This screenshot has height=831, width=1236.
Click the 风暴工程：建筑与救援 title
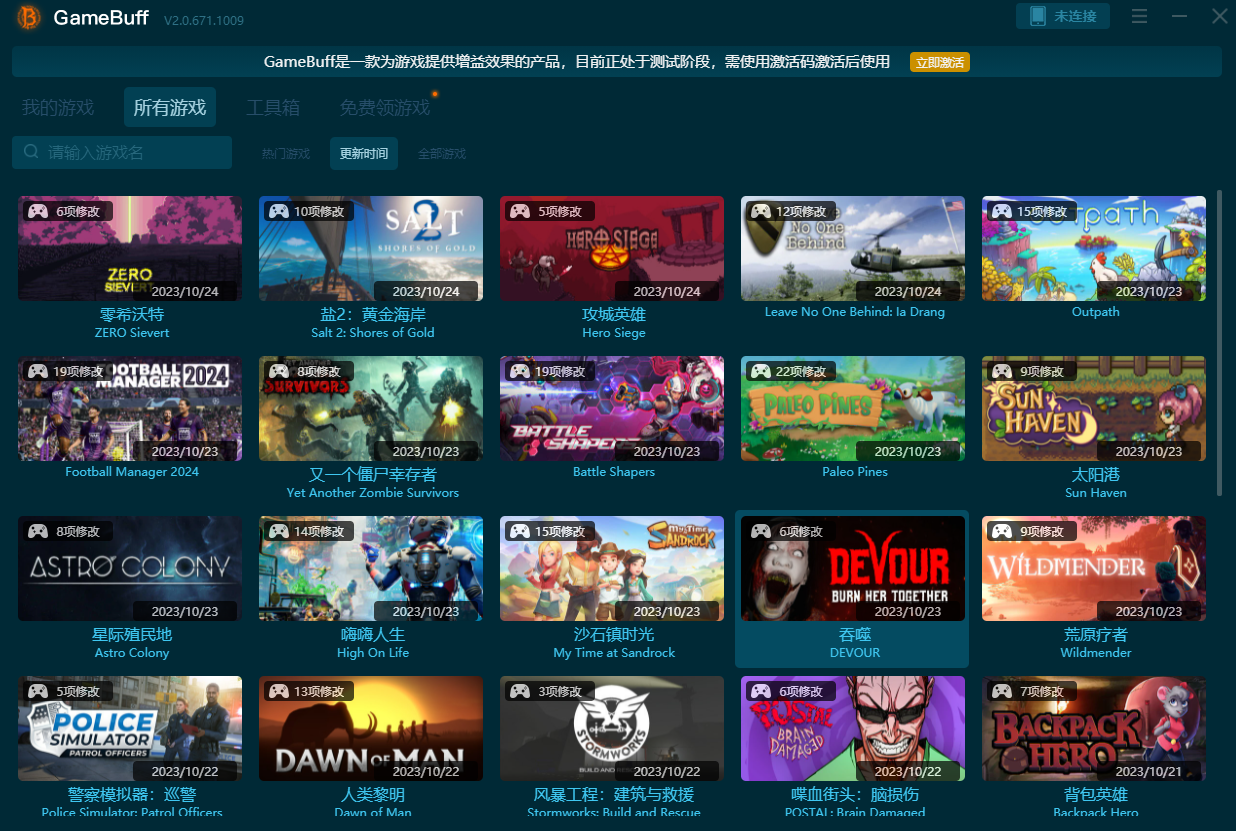(614, 794)
